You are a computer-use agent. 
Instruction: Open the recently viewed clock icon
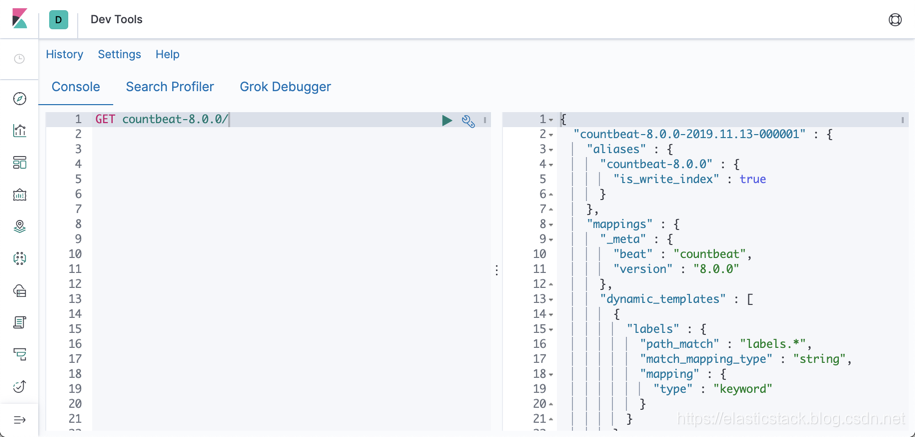click(19, 59)
